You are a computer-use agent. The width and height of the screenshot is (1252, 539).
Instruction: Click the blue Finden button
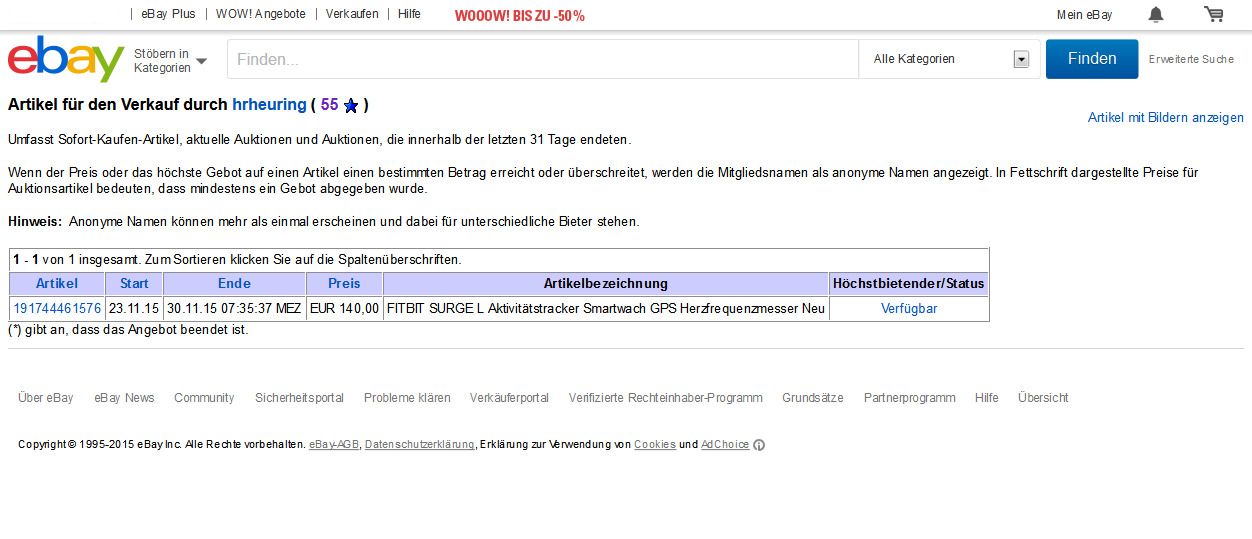click(x=1092, y=59)
